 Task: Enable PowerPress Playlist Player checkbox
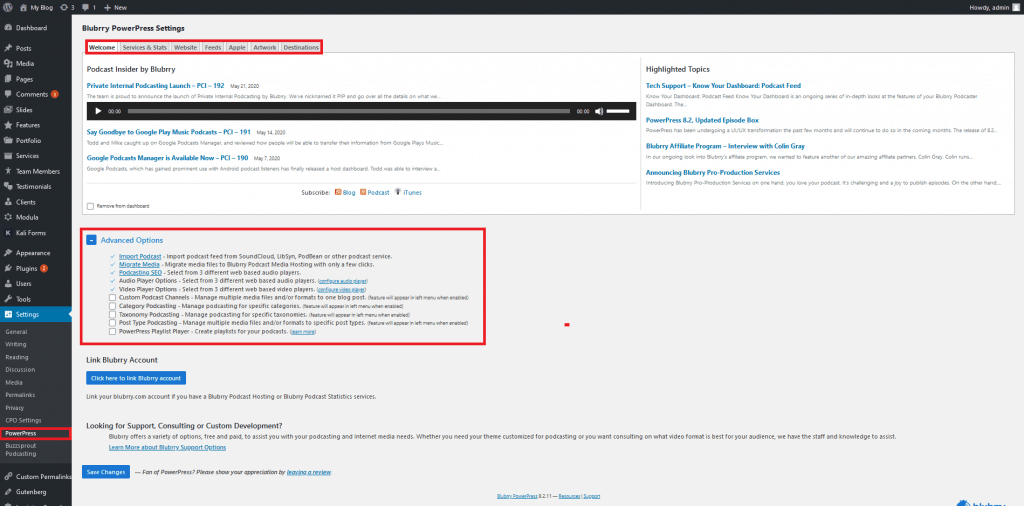113,331
